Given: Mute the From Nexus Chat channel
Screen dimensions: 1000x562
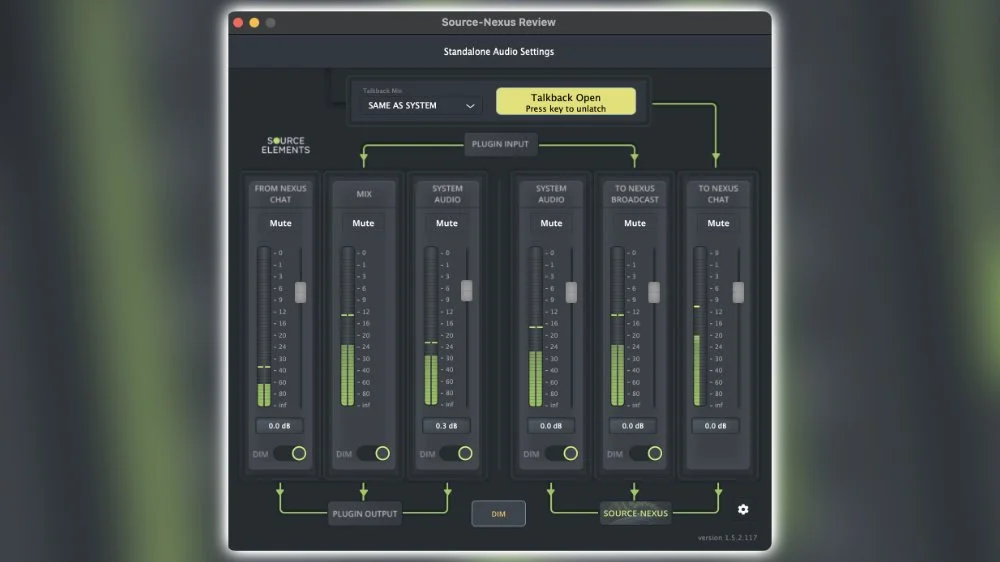Looking at the screenshot, I should pyautogui.click(x=280, y=223).
